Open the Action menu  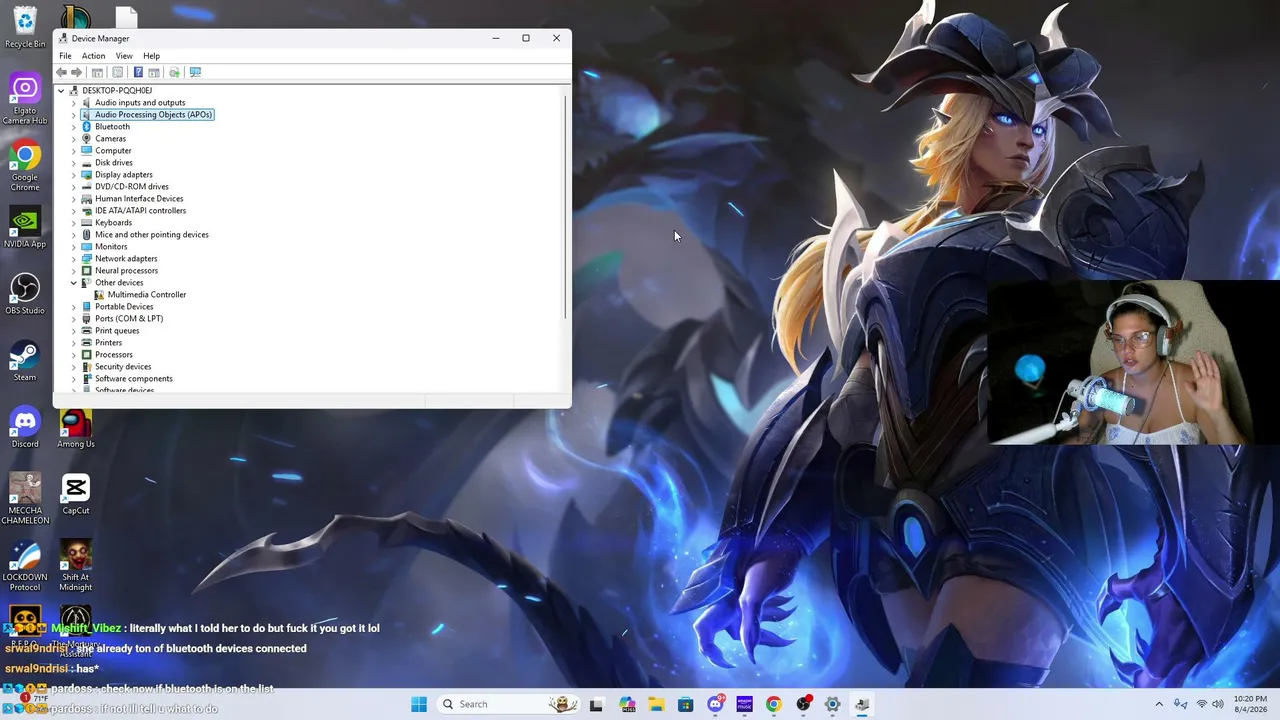pos(93,56)
